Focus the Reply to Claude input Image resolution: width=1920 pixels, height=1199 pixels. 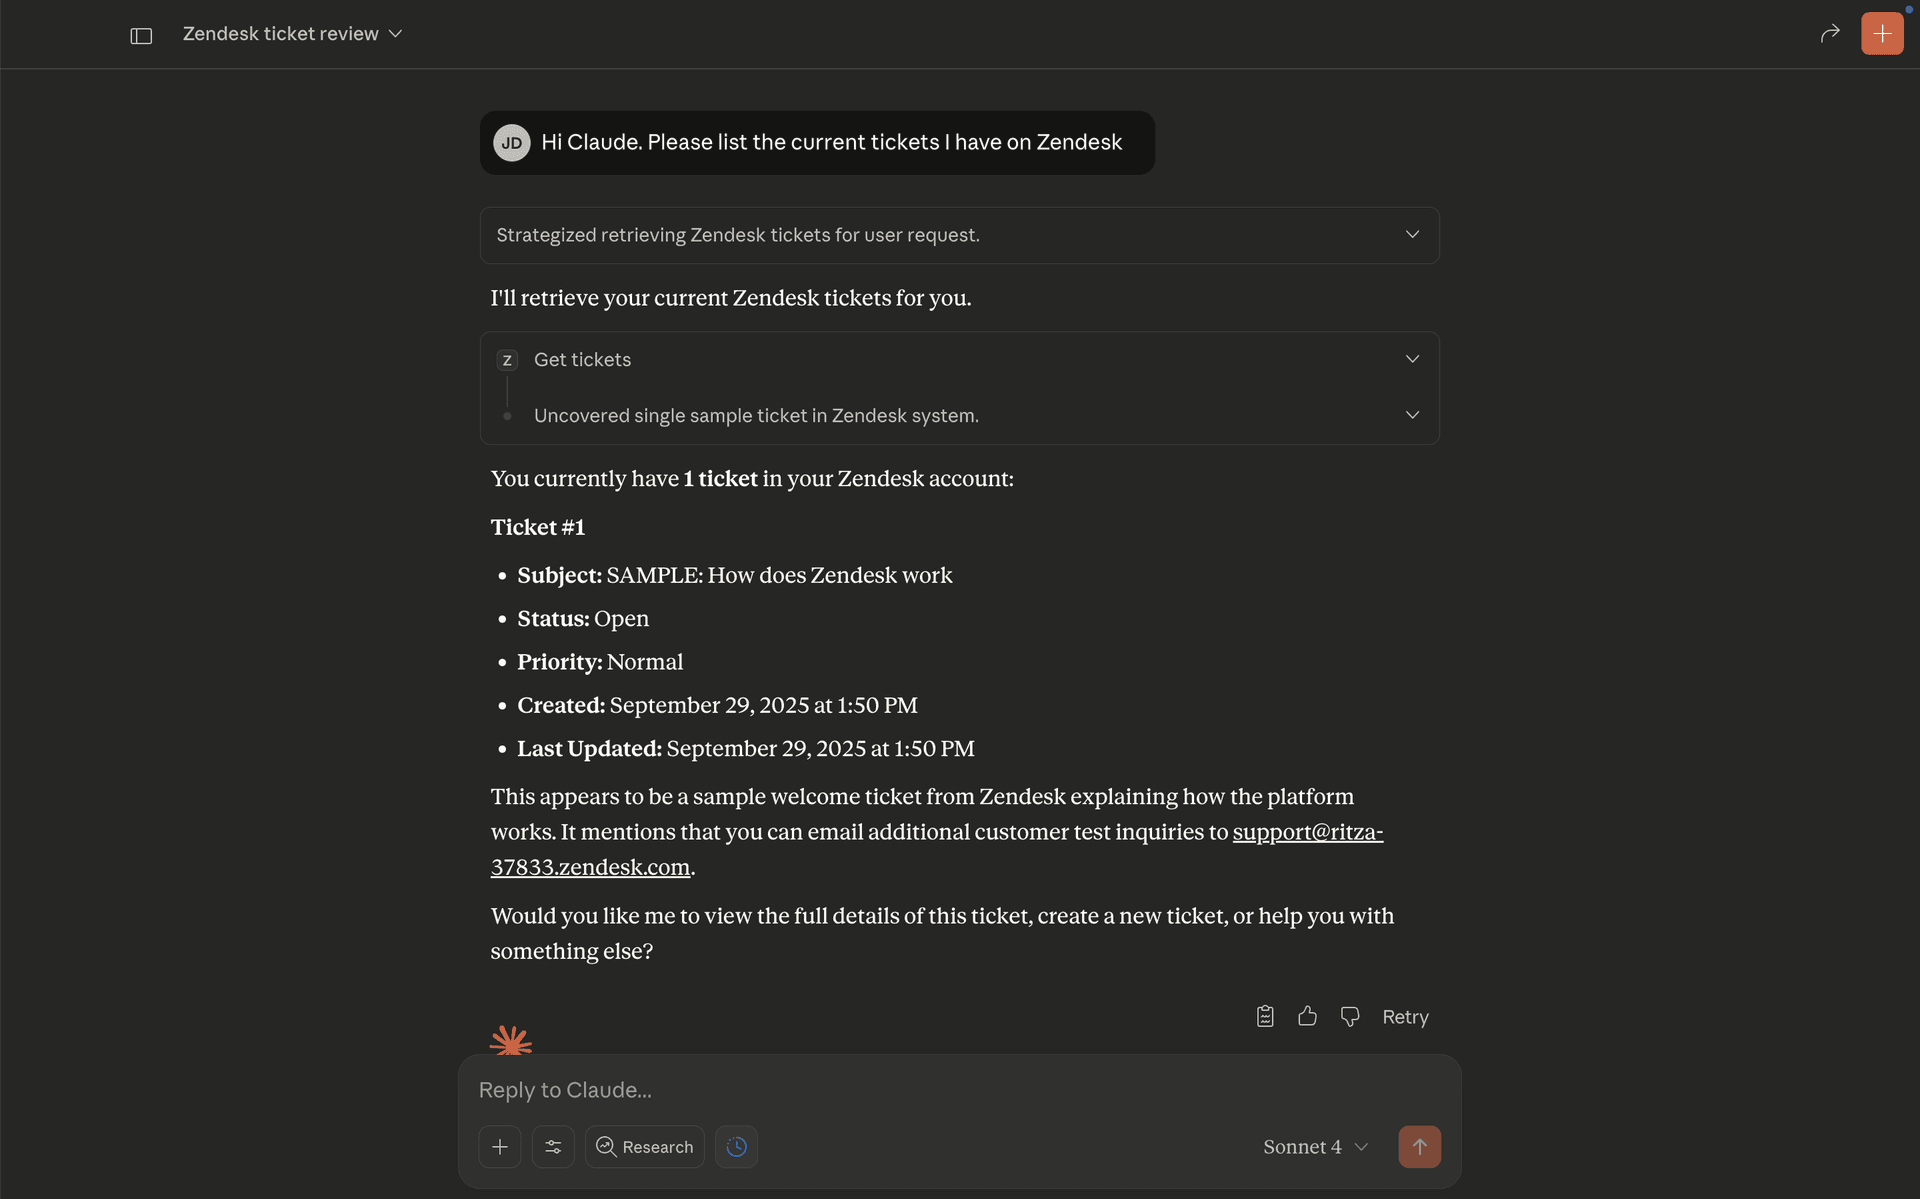[958, 1090]
